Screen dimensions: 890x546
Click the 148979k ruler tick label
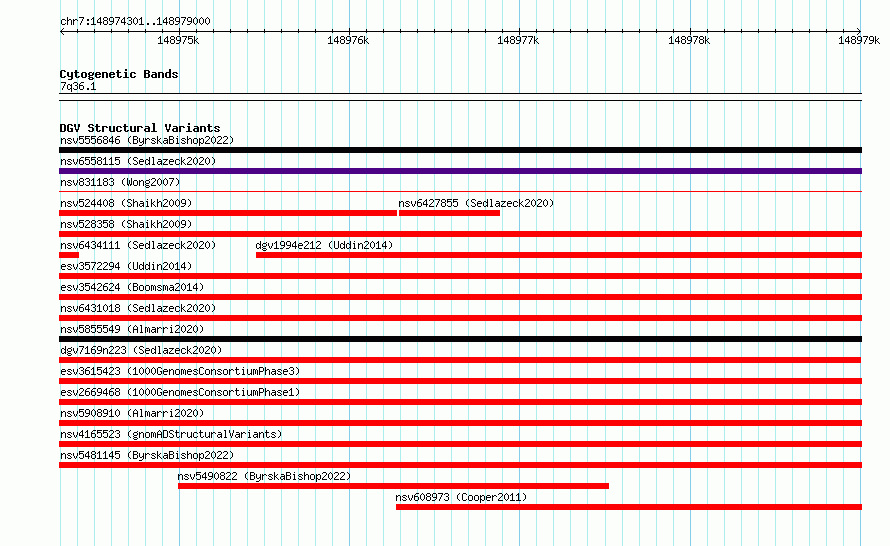[x=859, y=40]
